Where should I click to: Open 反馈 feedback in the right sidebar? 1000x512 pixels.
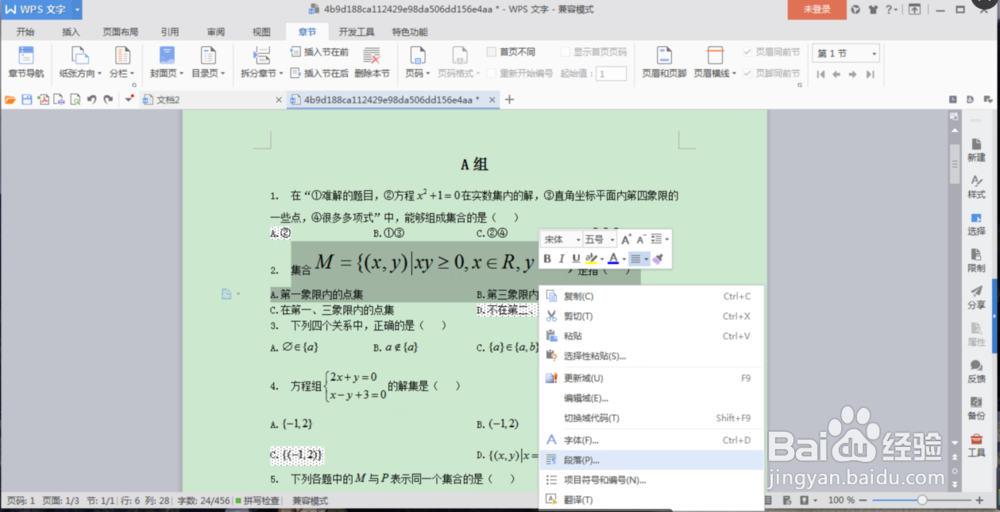(x=976, y=371)
